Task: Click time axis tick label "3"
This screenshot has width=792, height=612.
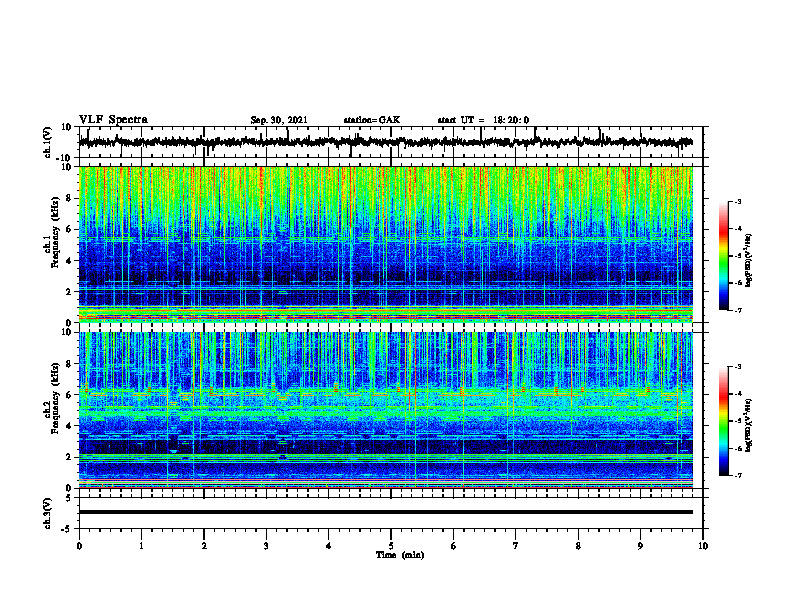Action: 266,546
